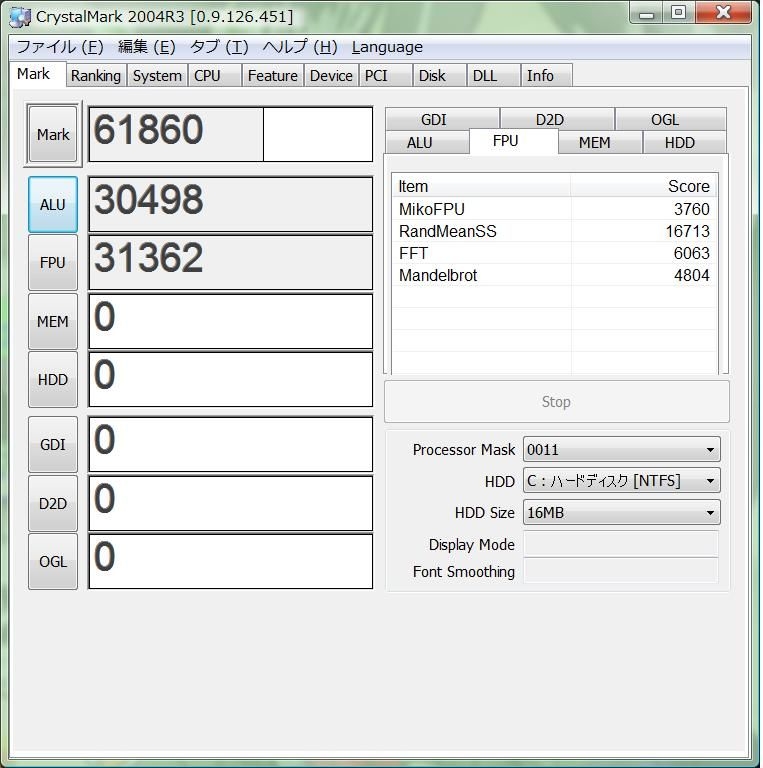Open the Feature tab
The height and width of the screenshot is (768, 763).
[273, 76]
